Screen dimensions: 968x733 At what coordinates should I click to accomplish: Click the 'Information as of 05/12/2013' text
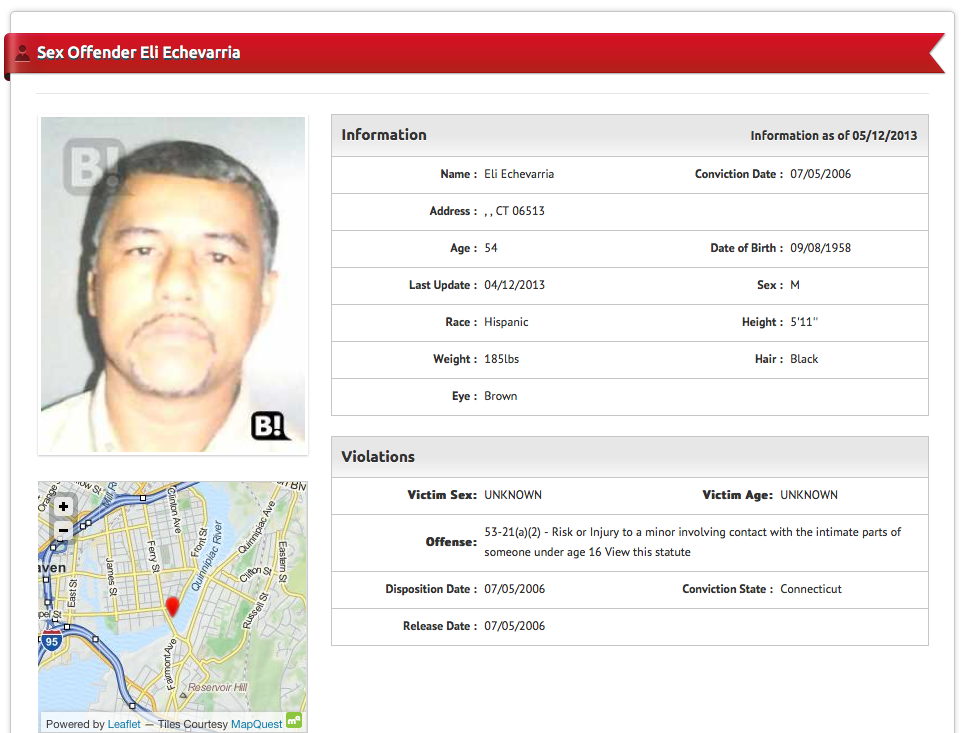point(833,136)
